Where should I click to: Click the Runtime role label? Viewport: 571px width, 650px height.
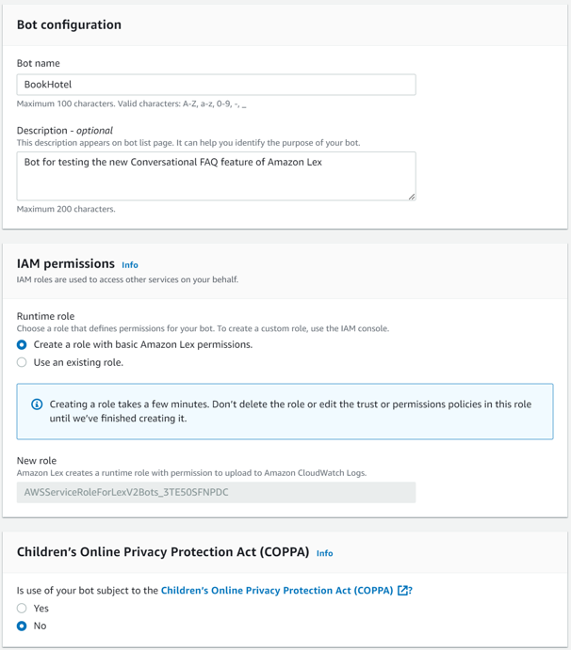point(46,316)
